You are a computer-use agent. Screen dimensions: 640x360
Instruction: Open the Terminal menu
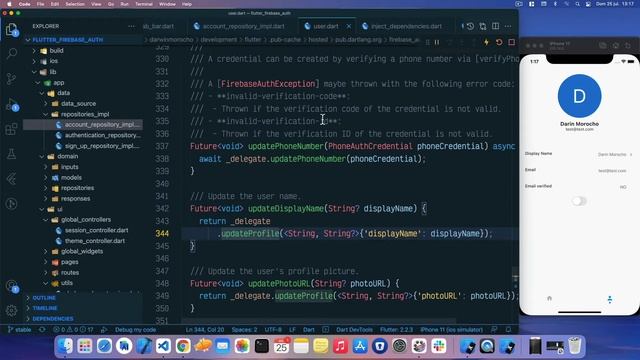pyautogui.click(x=144, y=4)
